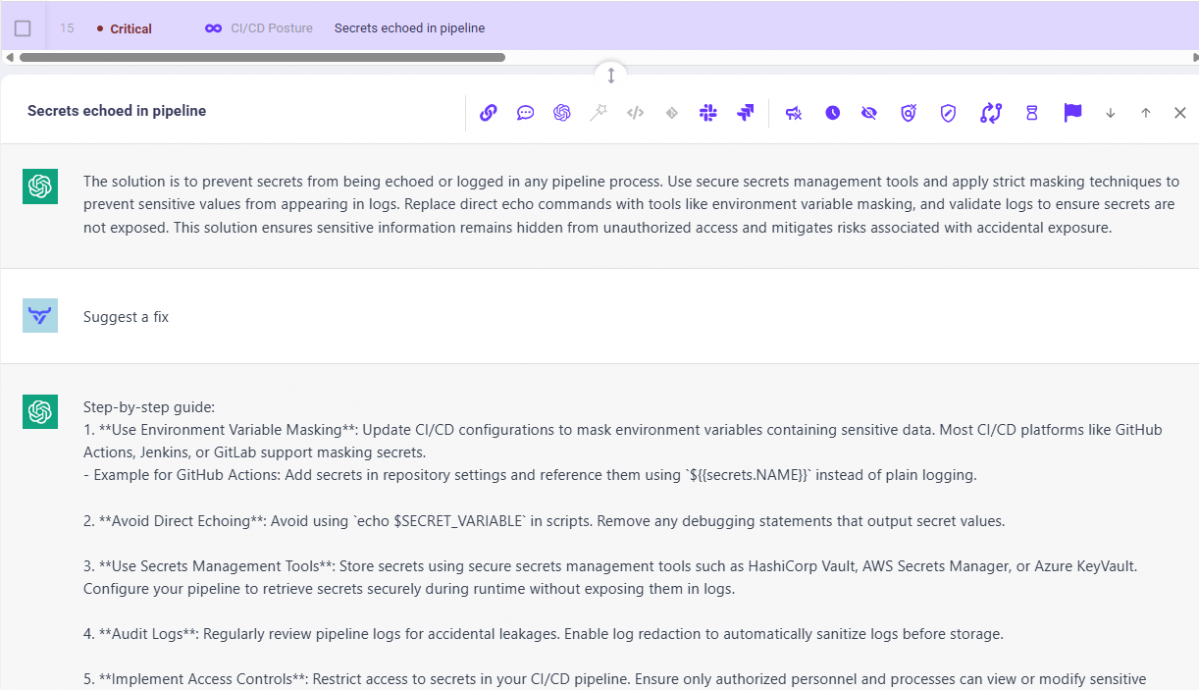The width and height of the screenshot is (1199, 690).
Task: Select the checkbox for finding row 15
Action: coord(23,28)
